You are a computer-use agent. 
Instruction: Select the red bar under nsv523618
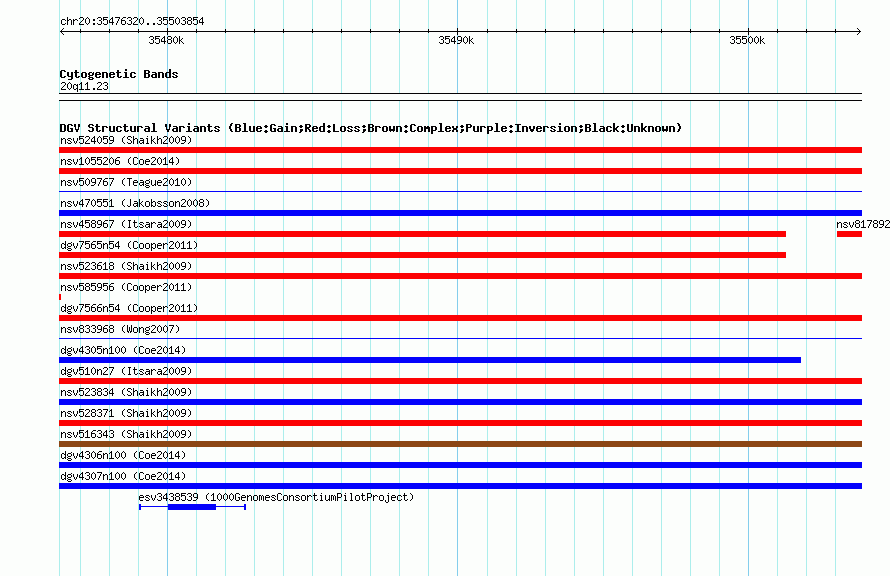click(x=460, y=276)
